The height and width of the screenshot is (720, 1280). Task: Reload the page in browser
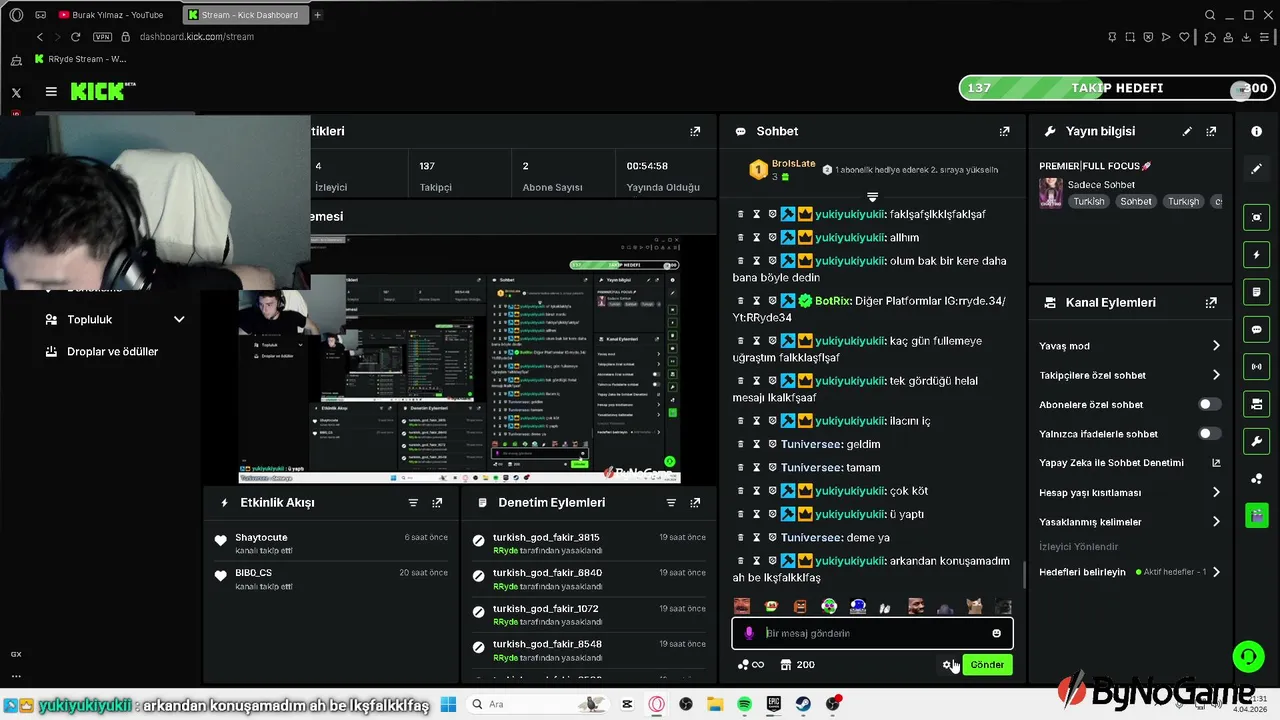75,37
